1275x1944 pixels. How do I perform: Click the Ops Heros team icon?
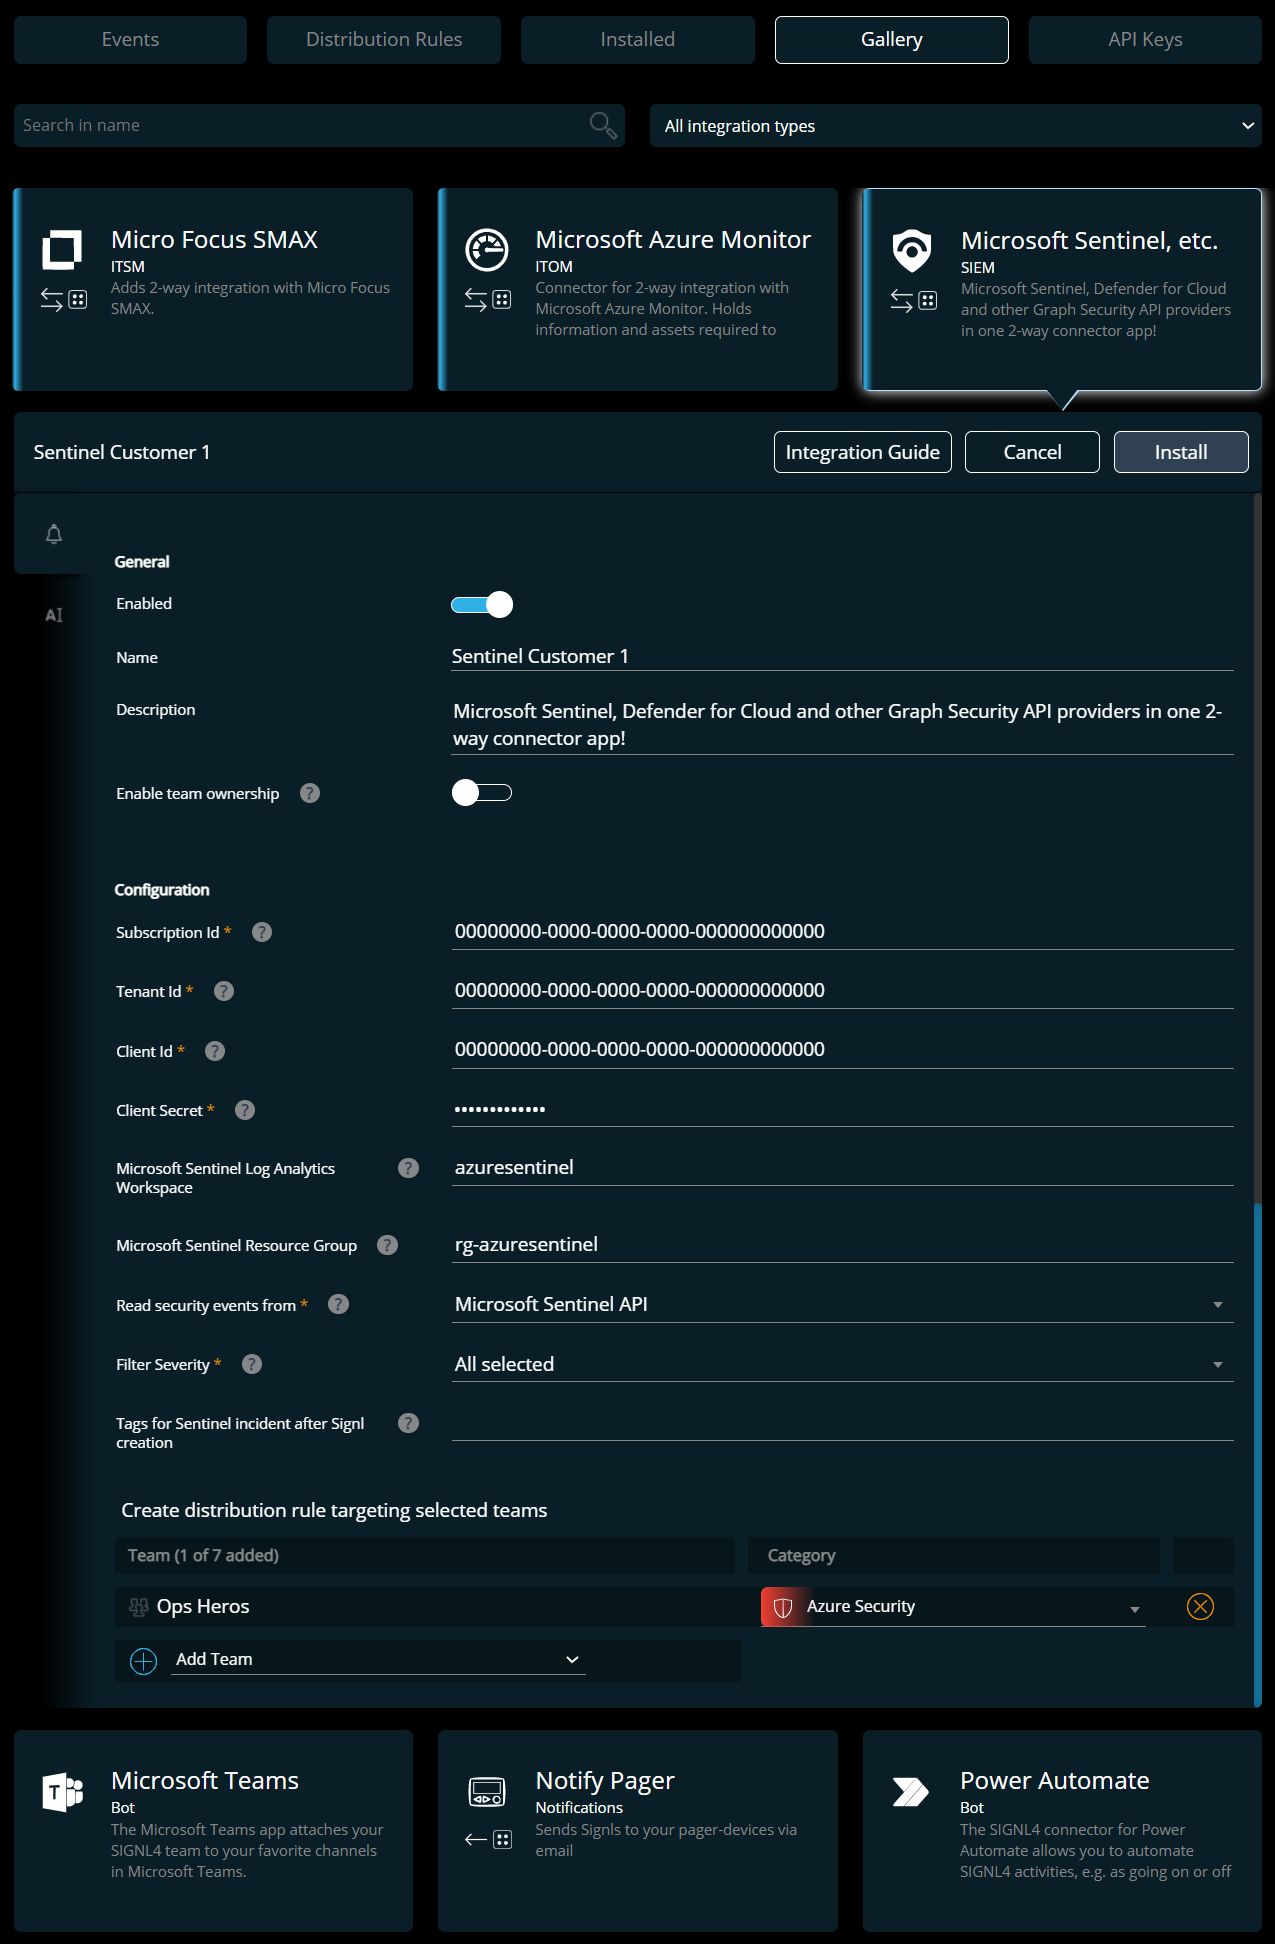coord(139,1607)
